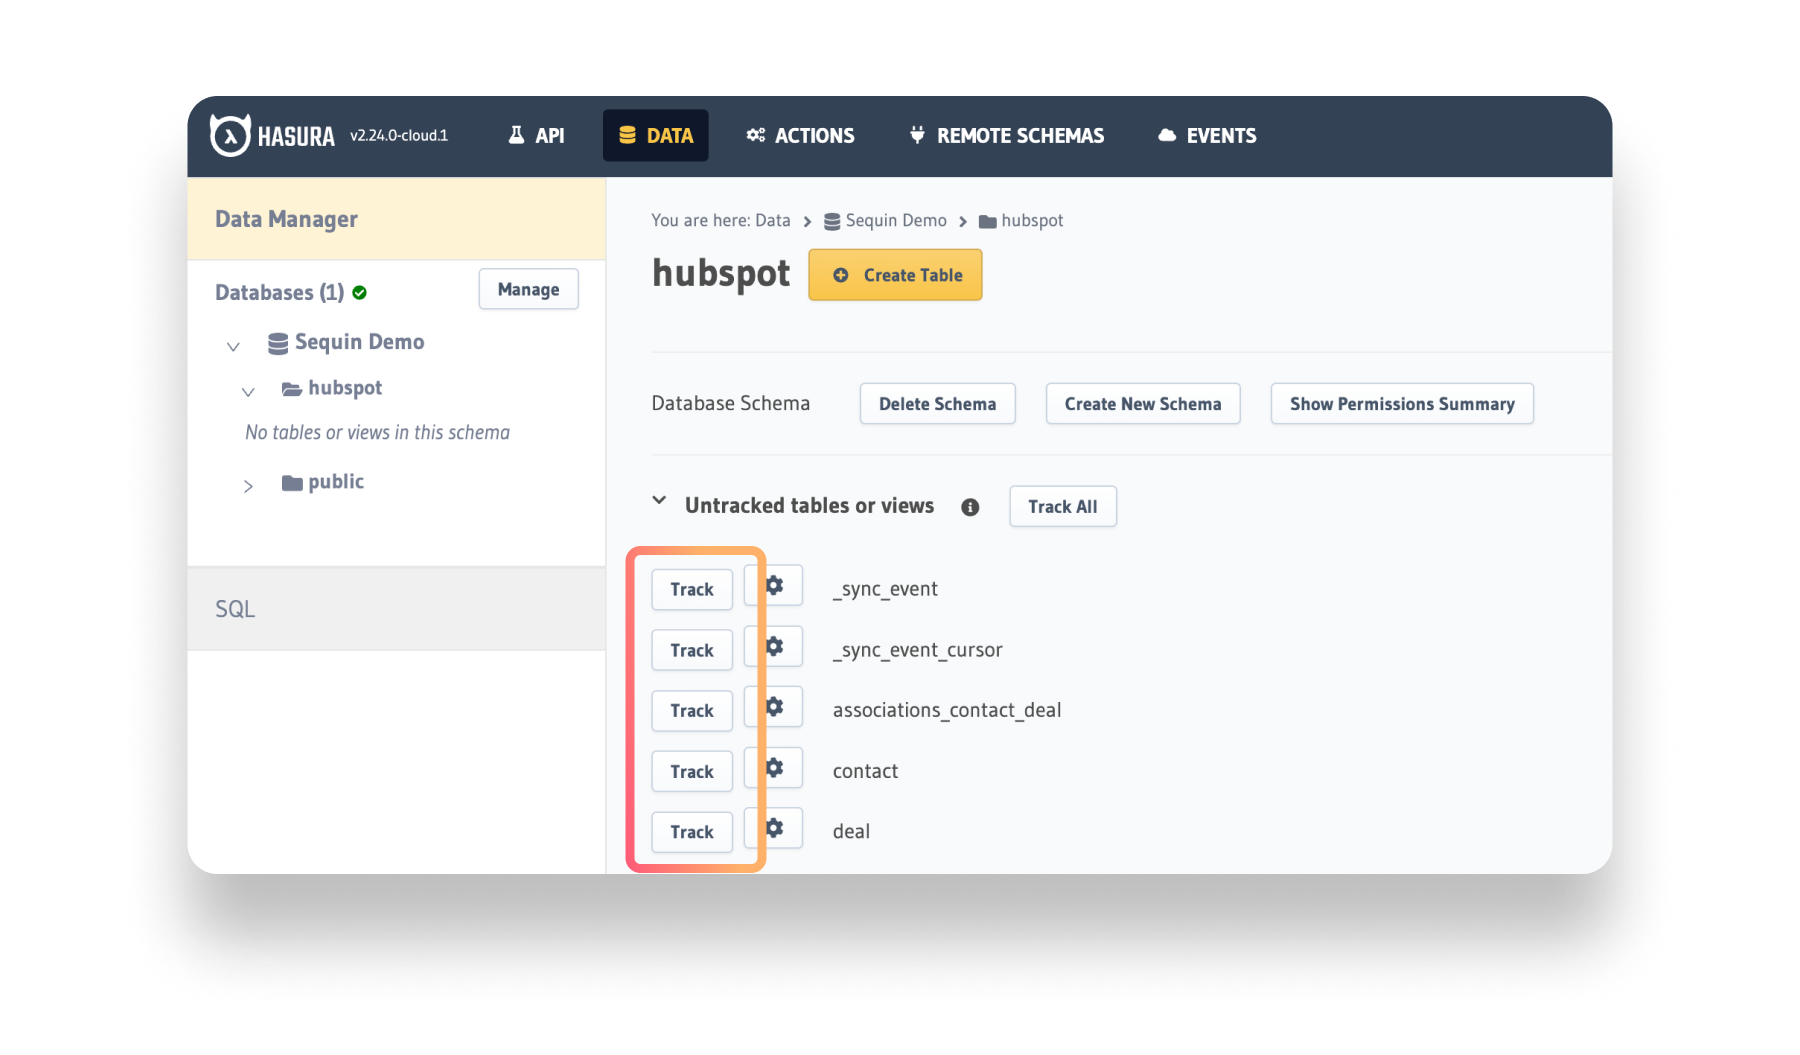1800x1055 pixels.
Task: Click version label v2.24.0-cloud.1
Action: click(399, 135)
